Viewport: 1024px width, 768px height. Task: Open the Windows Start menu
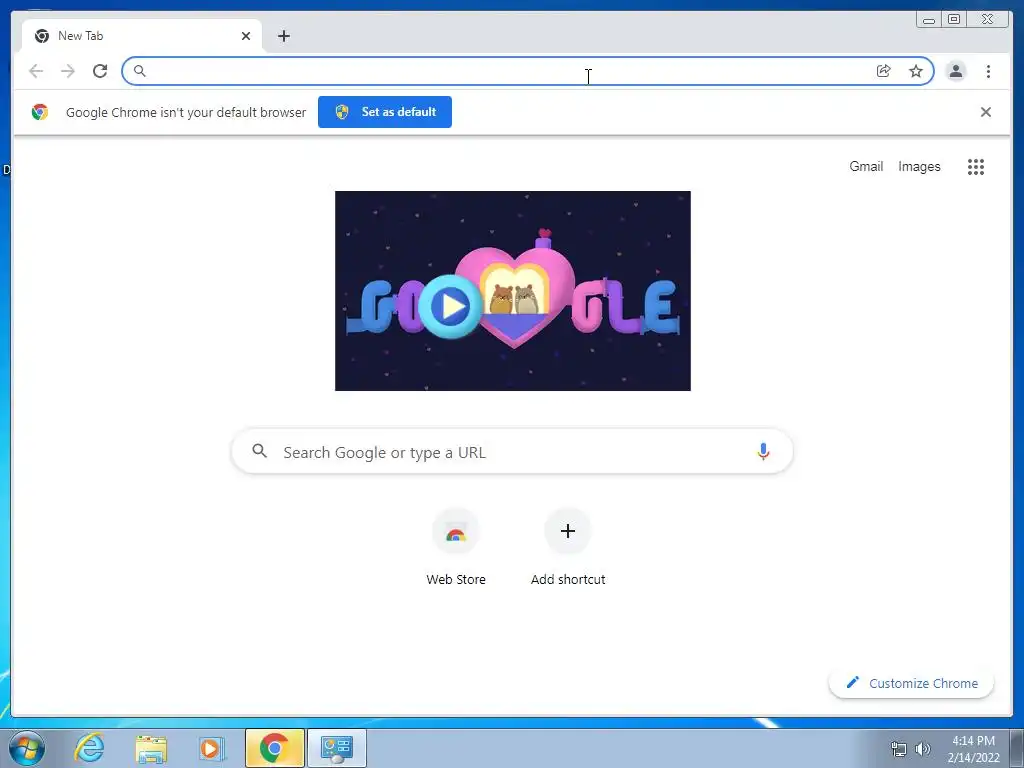(x=26, y=748)
